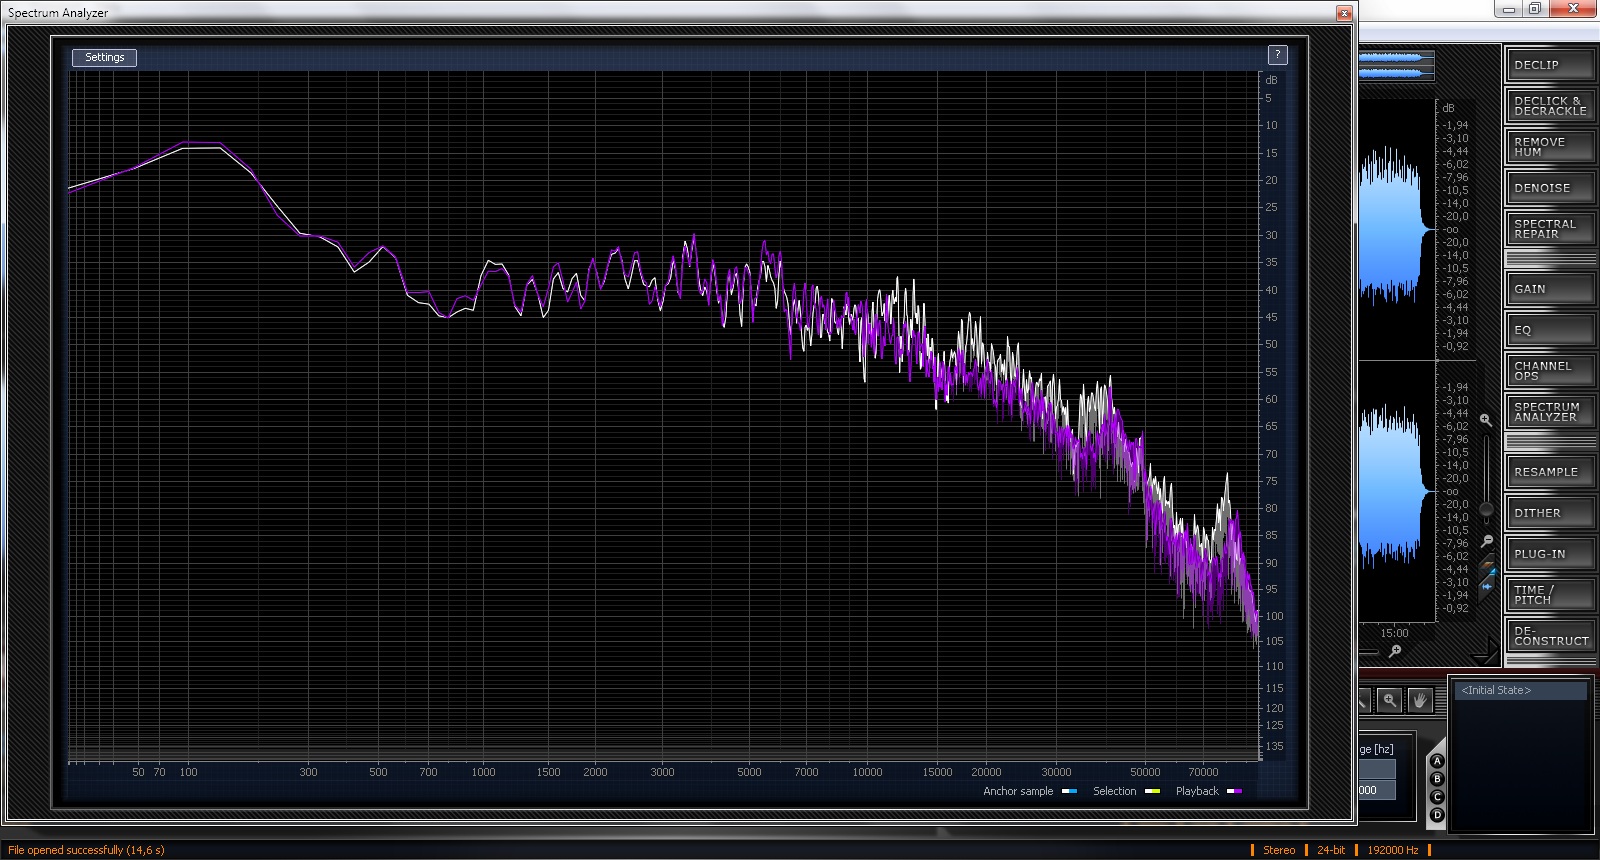
Task: Zoom out vertically with the minus magnifier
Action: pos(1487,542)
